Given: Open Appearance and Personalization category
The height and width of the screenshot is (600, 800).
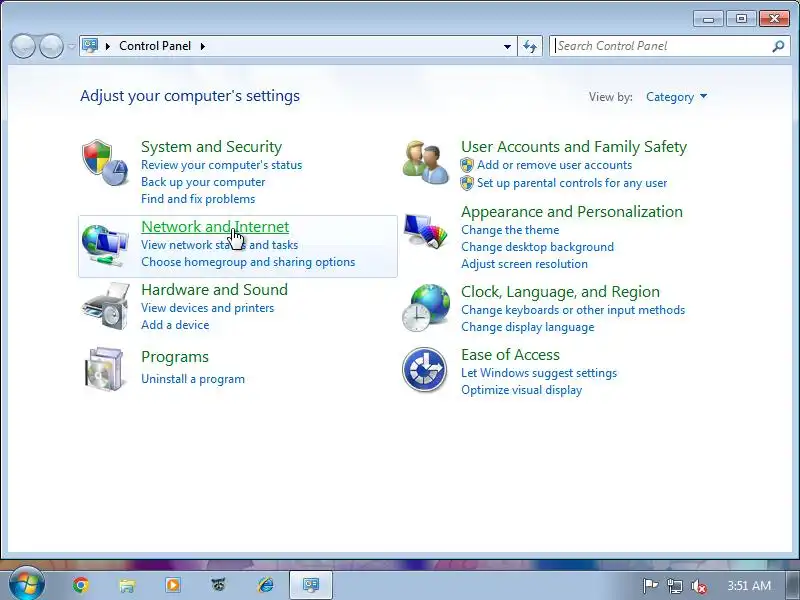Looking at the screenshot, I should click(x=572, y=212).
